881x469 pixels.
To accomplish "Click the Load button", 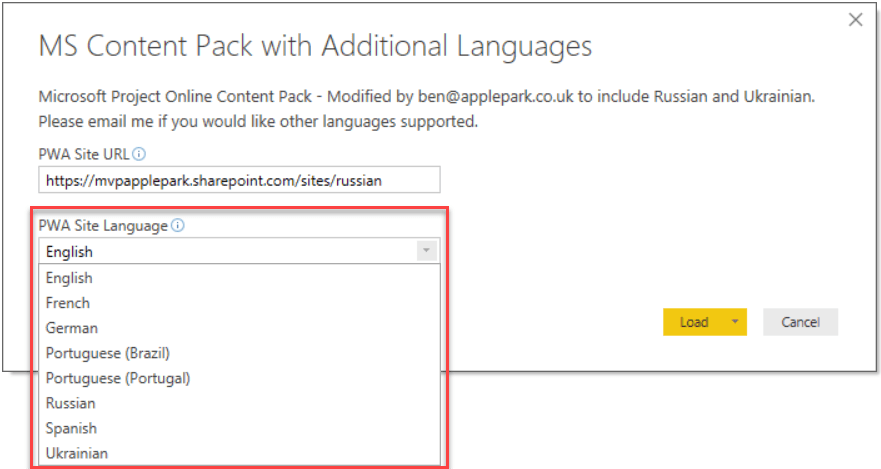I will 694,322.
